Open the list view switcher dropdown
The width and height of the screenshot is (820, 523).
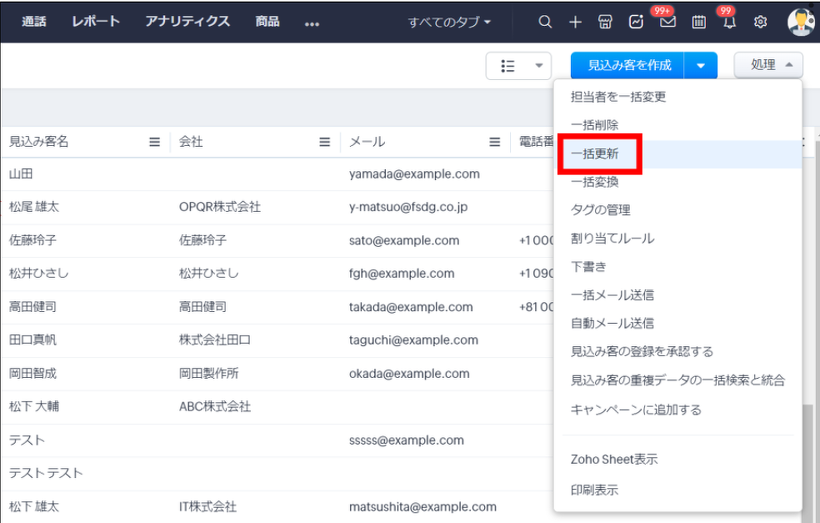tap(518, 65)
